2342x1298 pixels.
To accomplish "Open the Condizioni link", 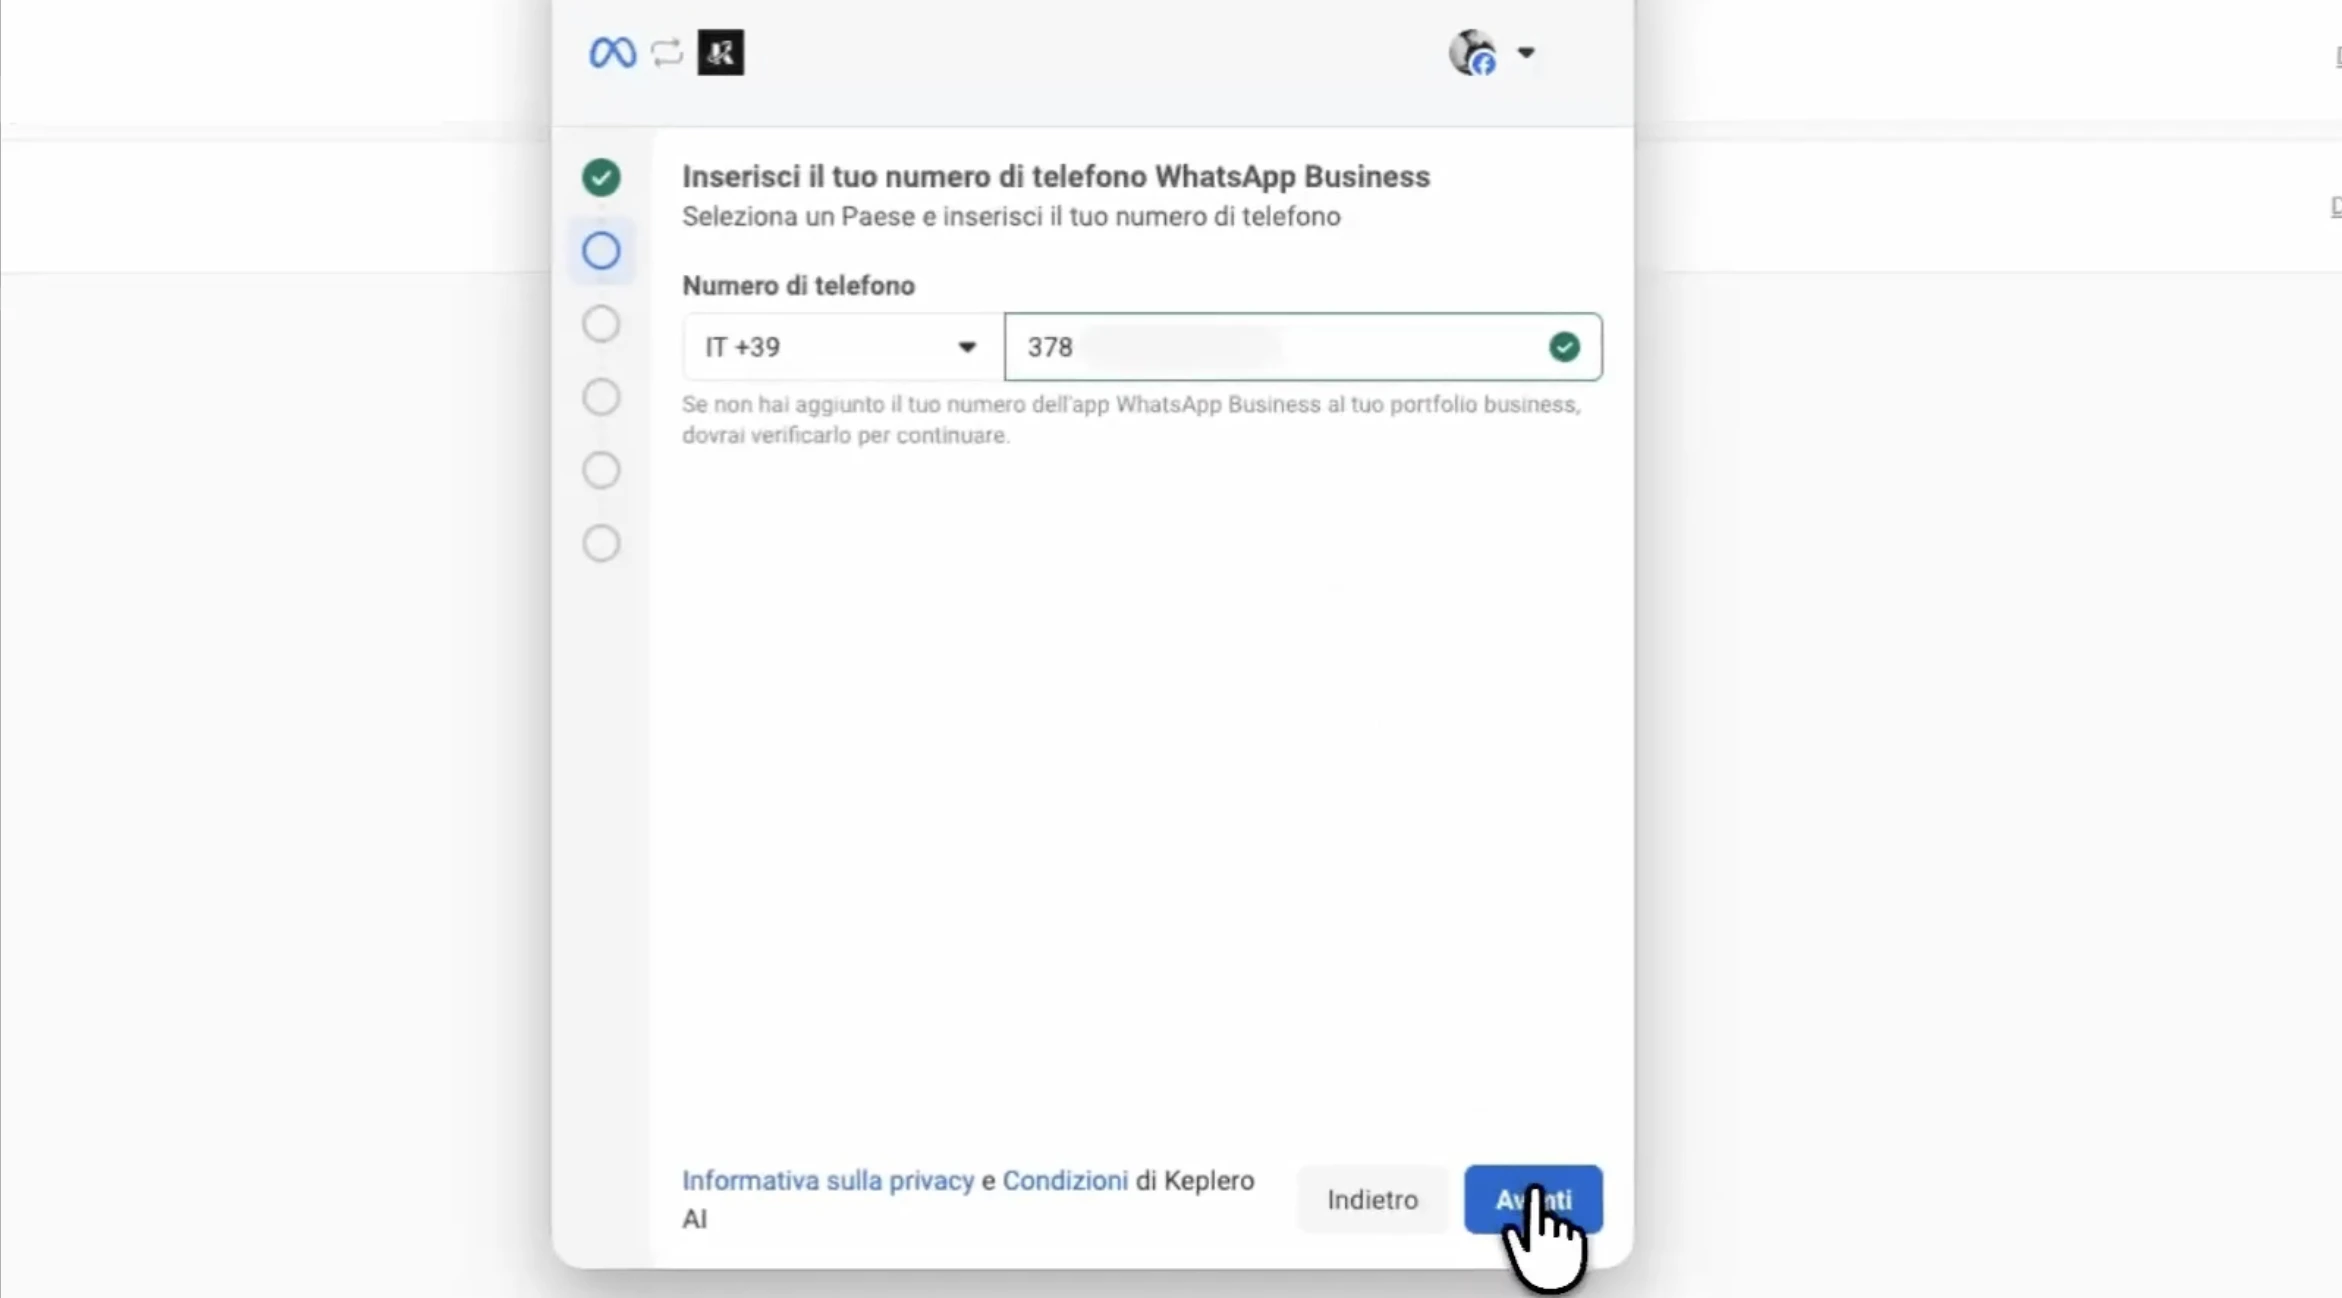I will (x=1064, y=1180).
